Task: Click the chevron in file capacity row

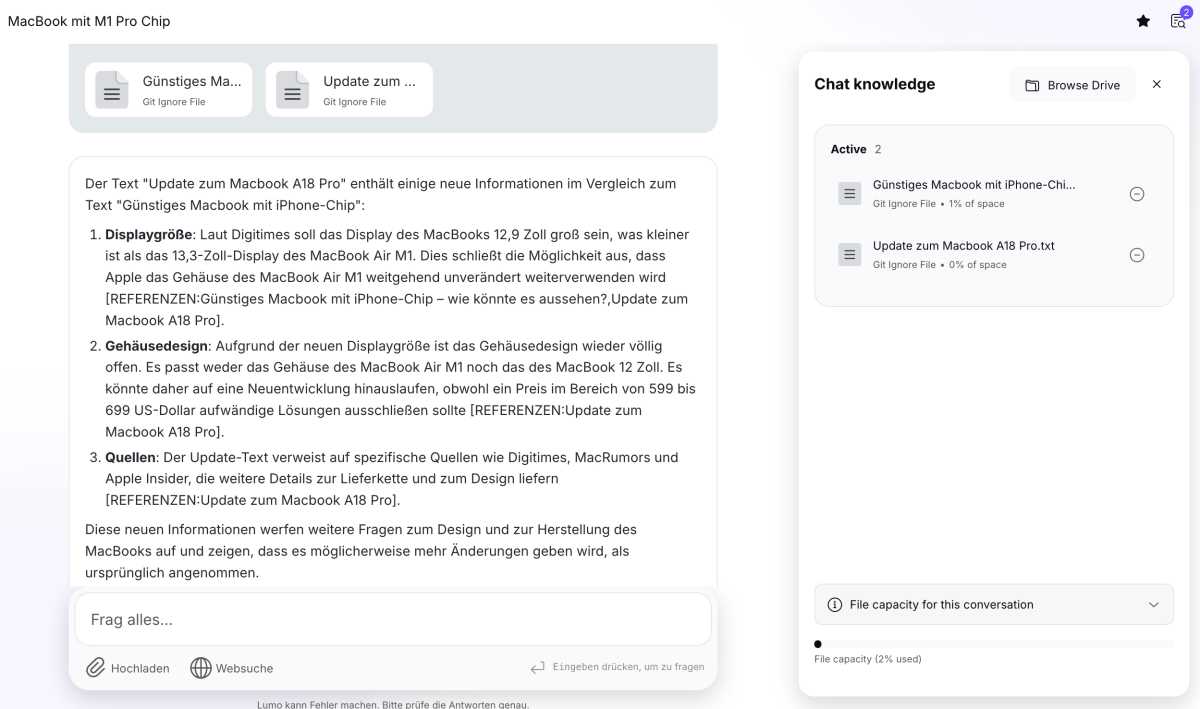Action: coord(1153,605)
